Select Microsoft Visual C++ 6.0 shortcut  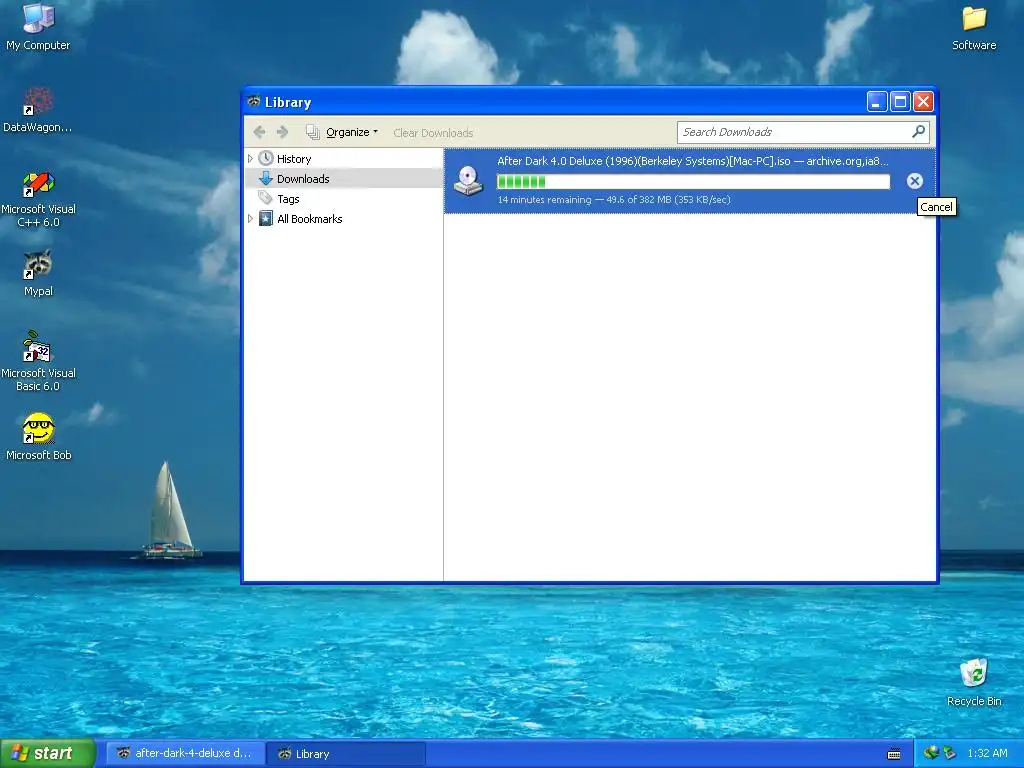point(38,199)
